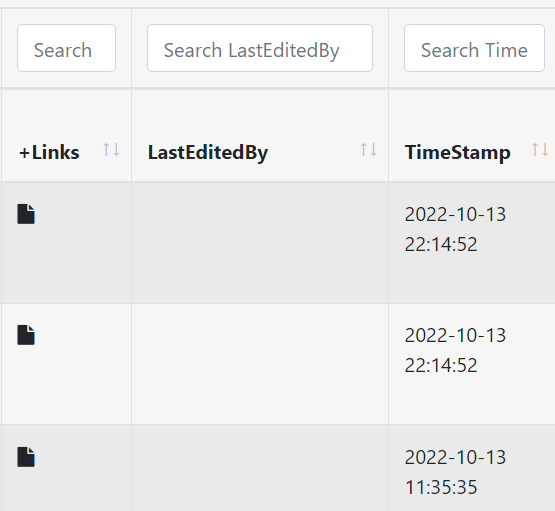Click the +Links cell of the second row
The image size is (555, 511).
(x=66, y=364)
